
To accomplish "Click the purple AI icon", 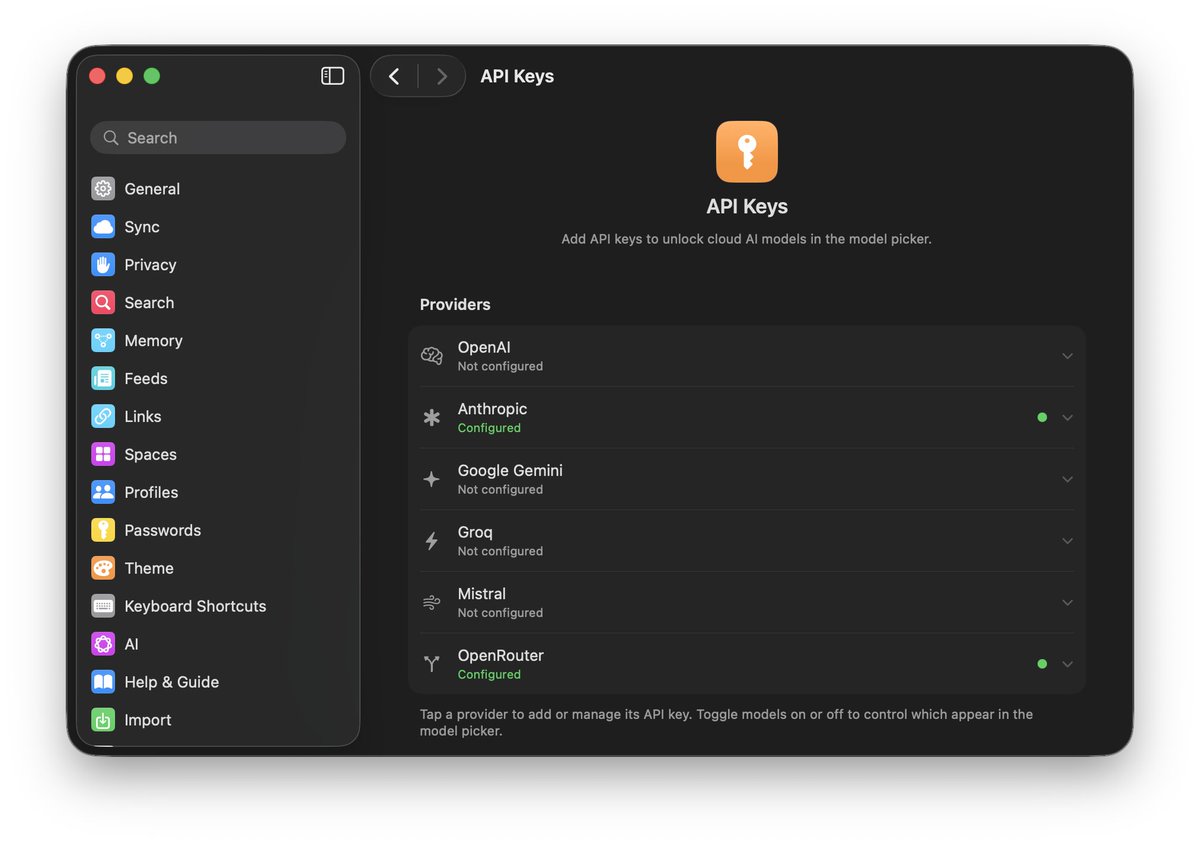I will [x=103, y=645].
